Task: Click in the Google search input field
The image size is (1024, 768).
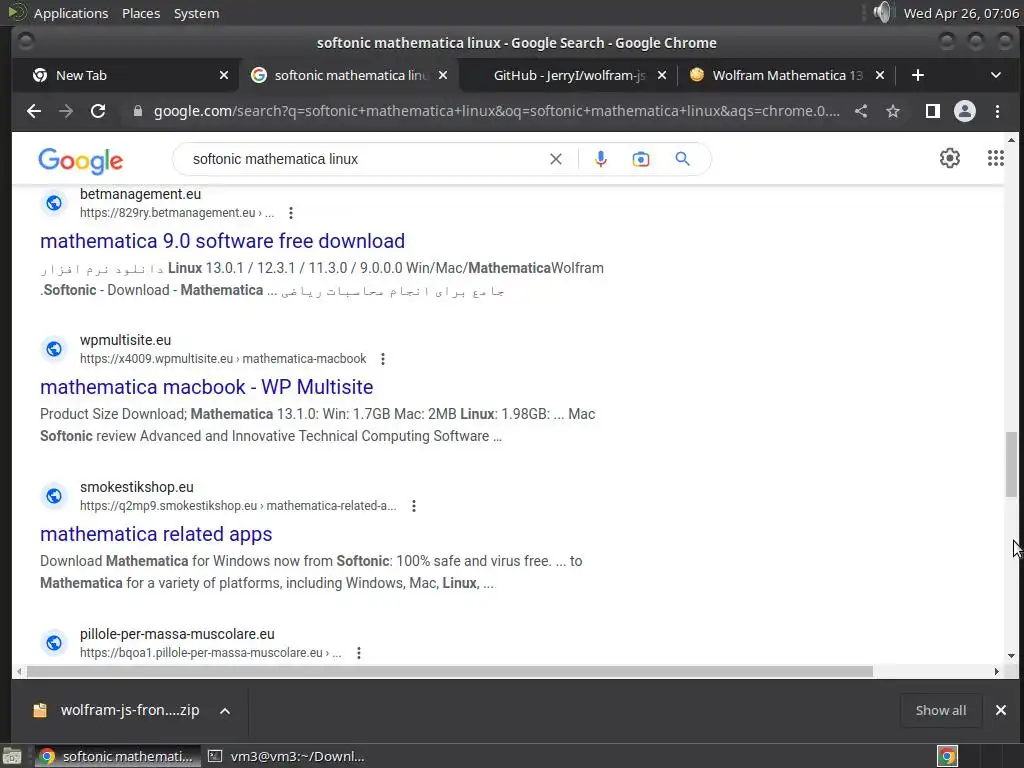Action: click(366, 159)
